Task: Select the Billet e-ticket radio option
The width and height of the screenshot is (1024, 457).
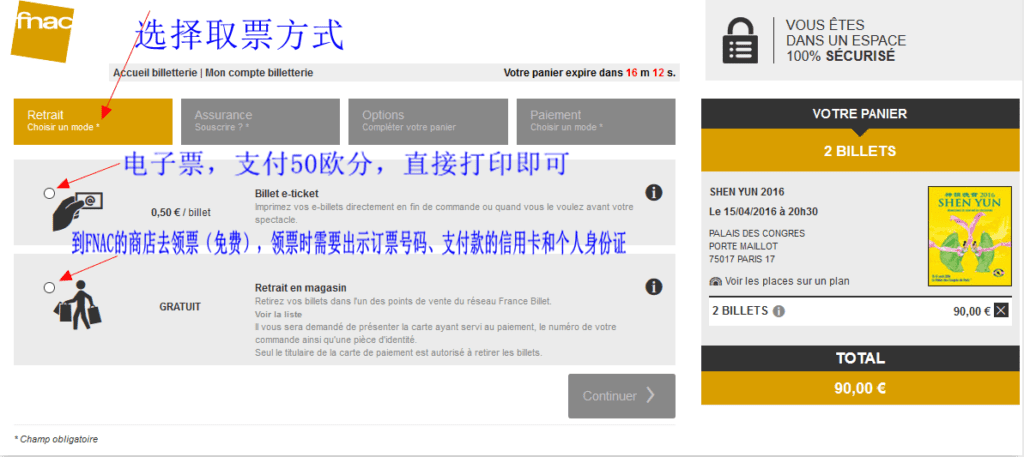Action: 50,193
